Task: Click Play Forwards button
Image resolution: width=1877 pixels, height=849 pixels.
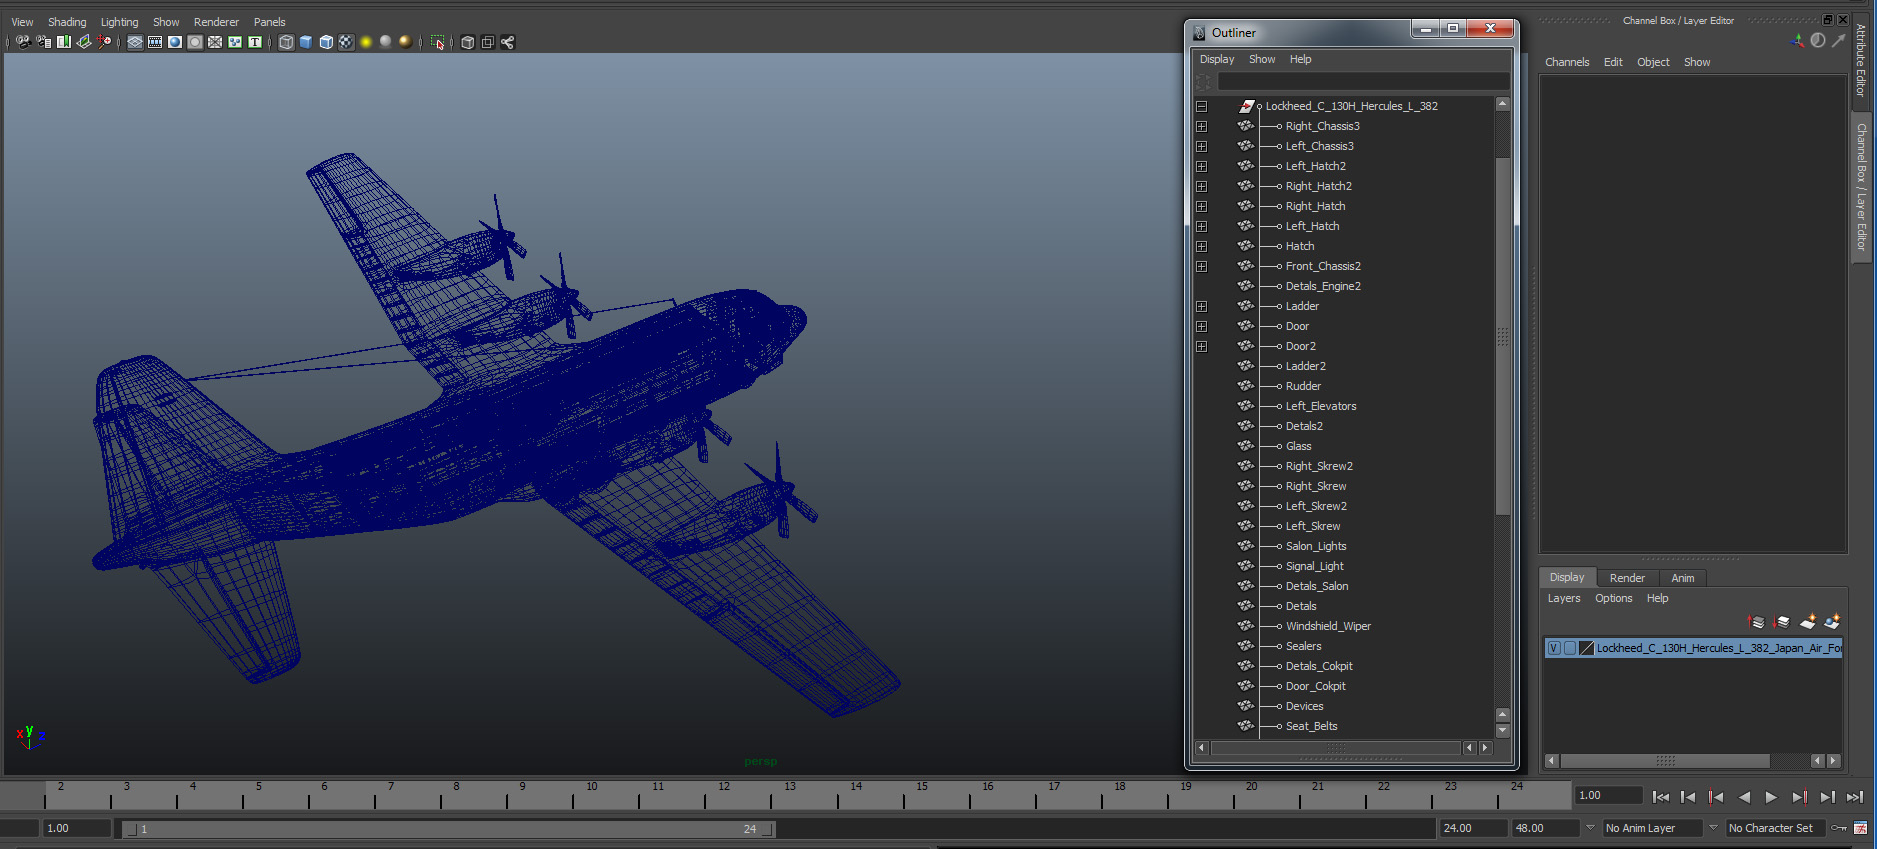Action: pos(1771,797)
